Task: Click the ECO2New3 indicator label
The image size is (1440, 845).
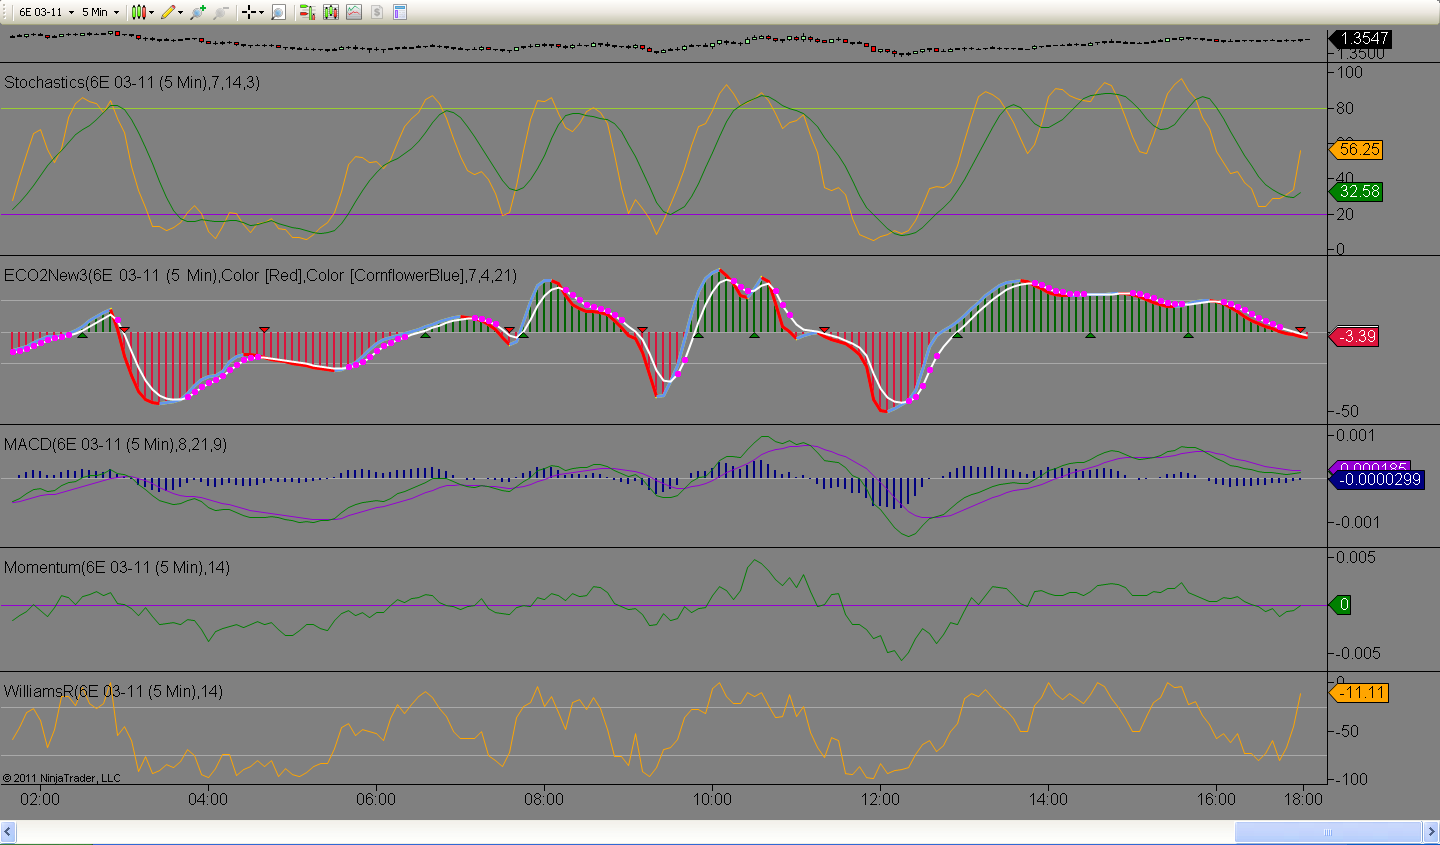Action: coord(260,275)
